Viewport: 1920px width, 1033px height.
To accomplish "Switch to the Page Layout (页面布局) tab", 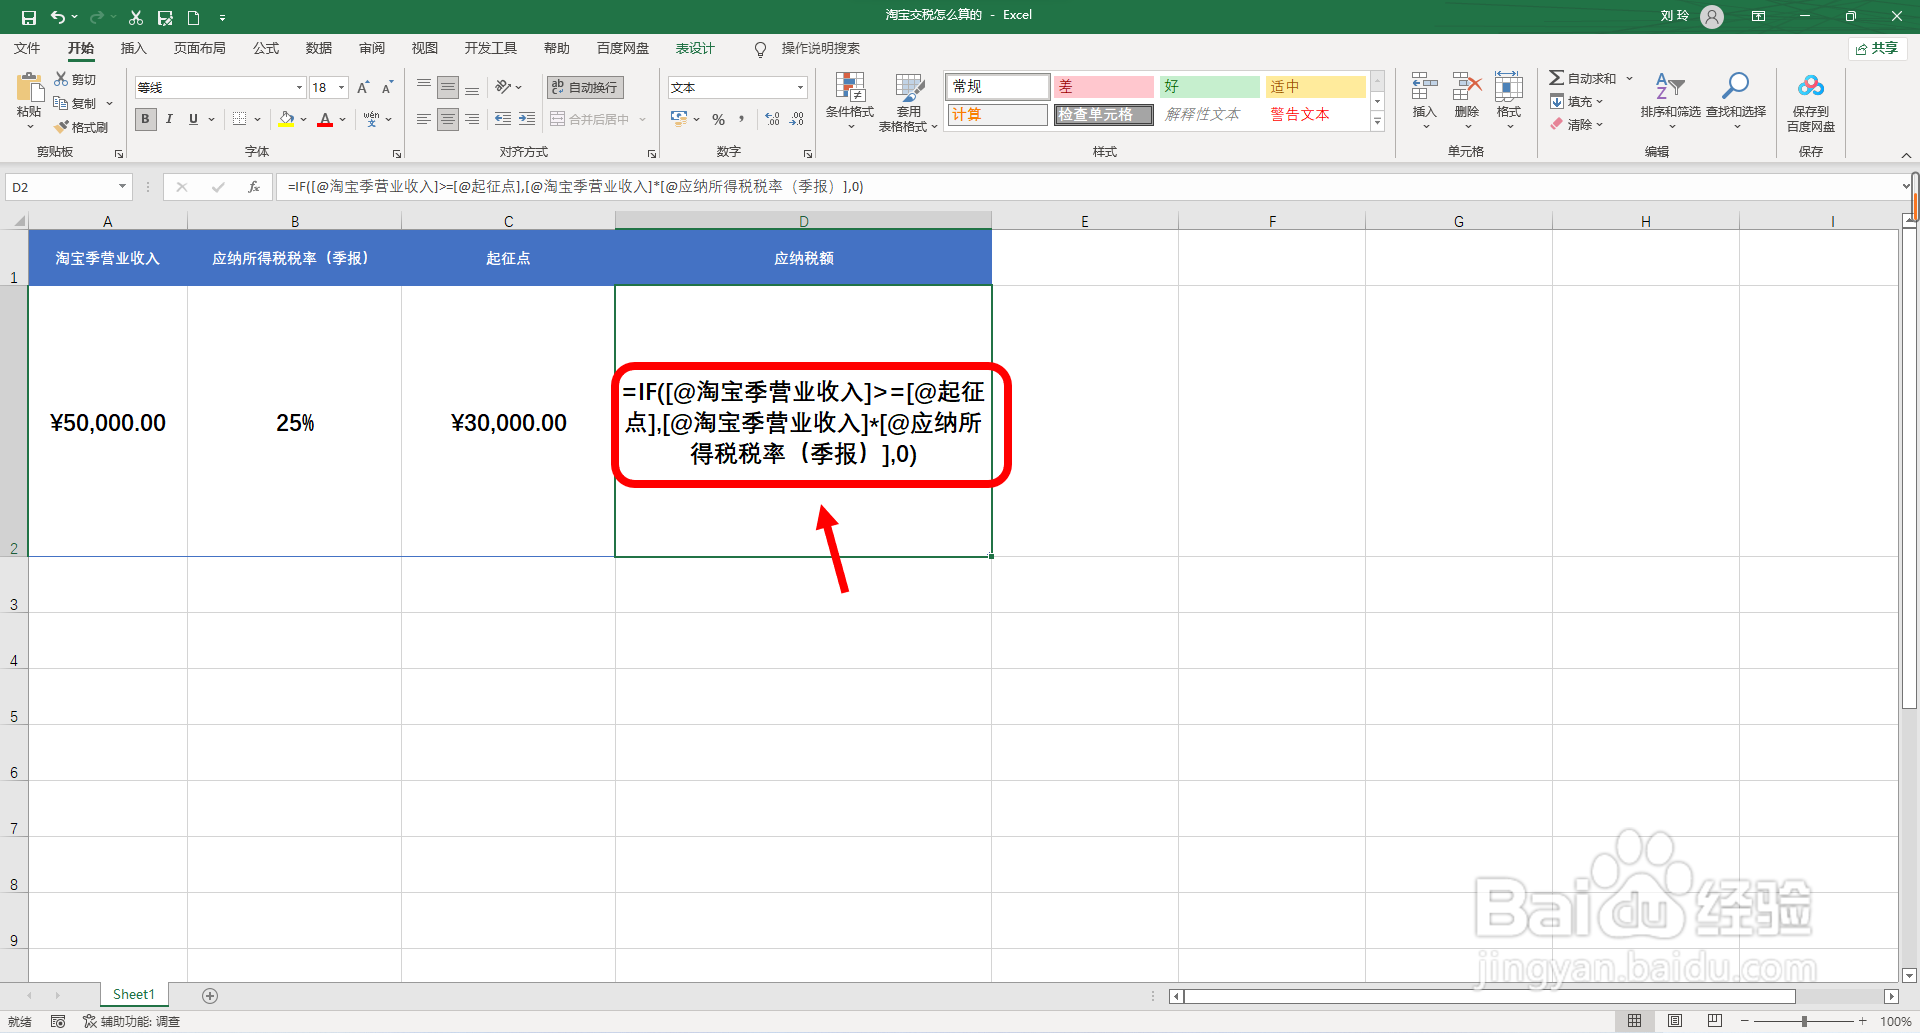I will (199, 48).
